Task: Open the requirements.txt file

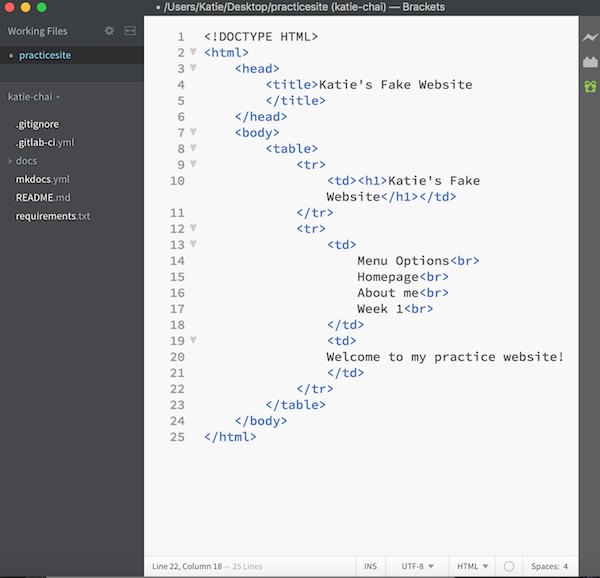Action: coord(53,216)
